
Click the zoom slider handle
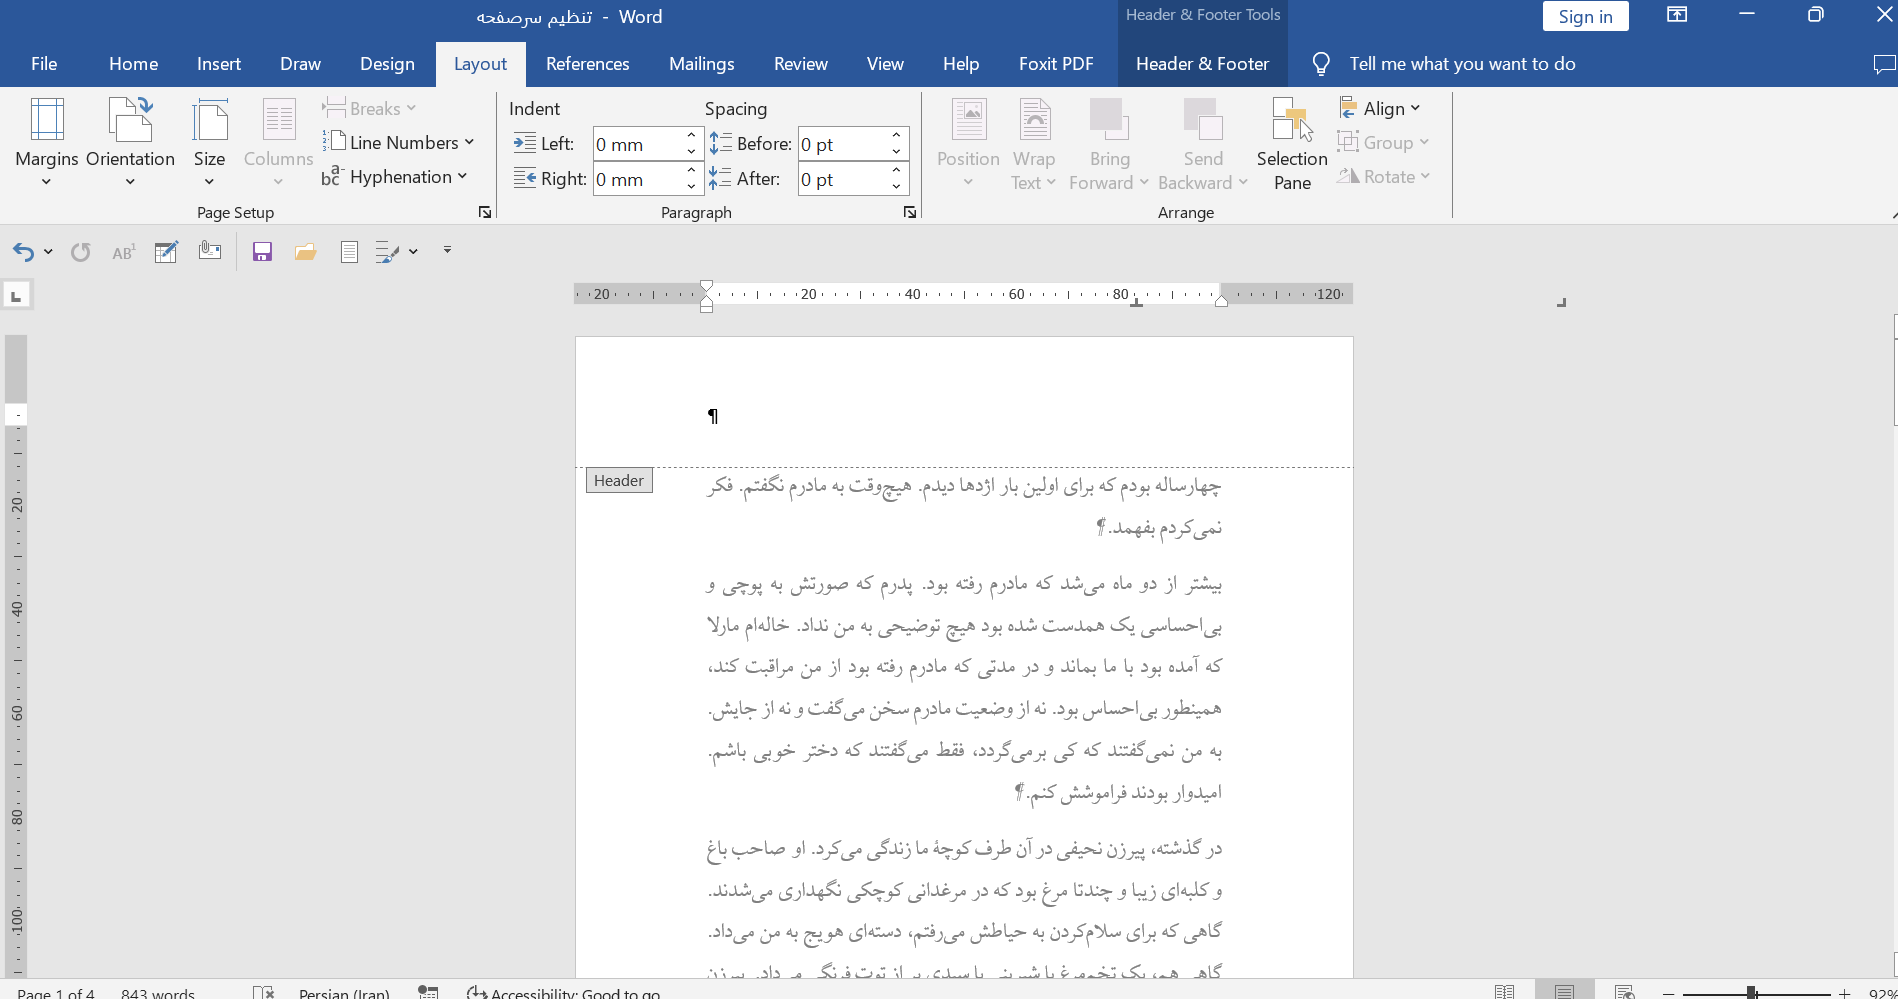(x=1752, y=992)
